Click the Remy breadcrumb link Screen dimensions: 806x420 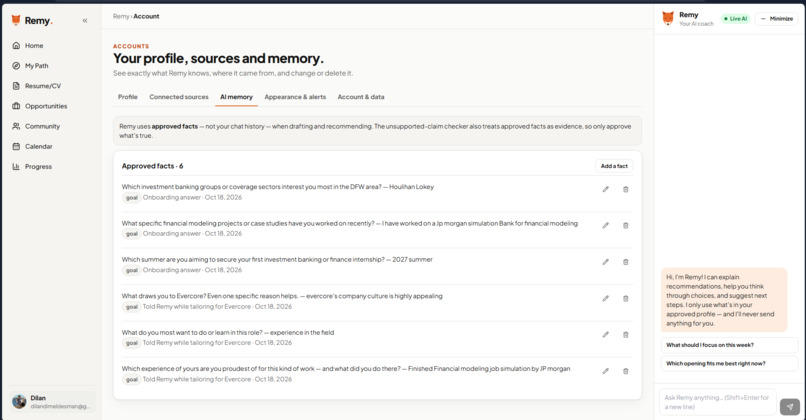[121, 16]
